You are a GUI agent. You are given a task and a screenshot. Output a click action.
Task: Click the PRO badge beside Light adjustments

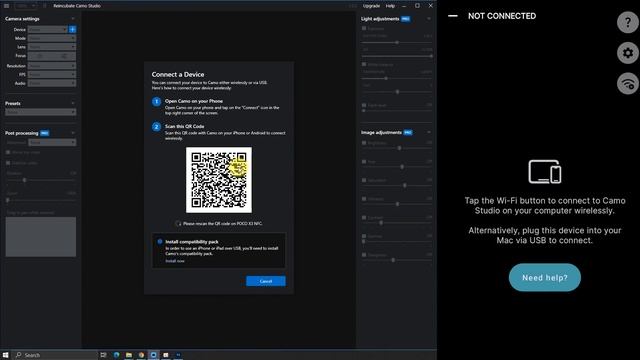point(405,19)
